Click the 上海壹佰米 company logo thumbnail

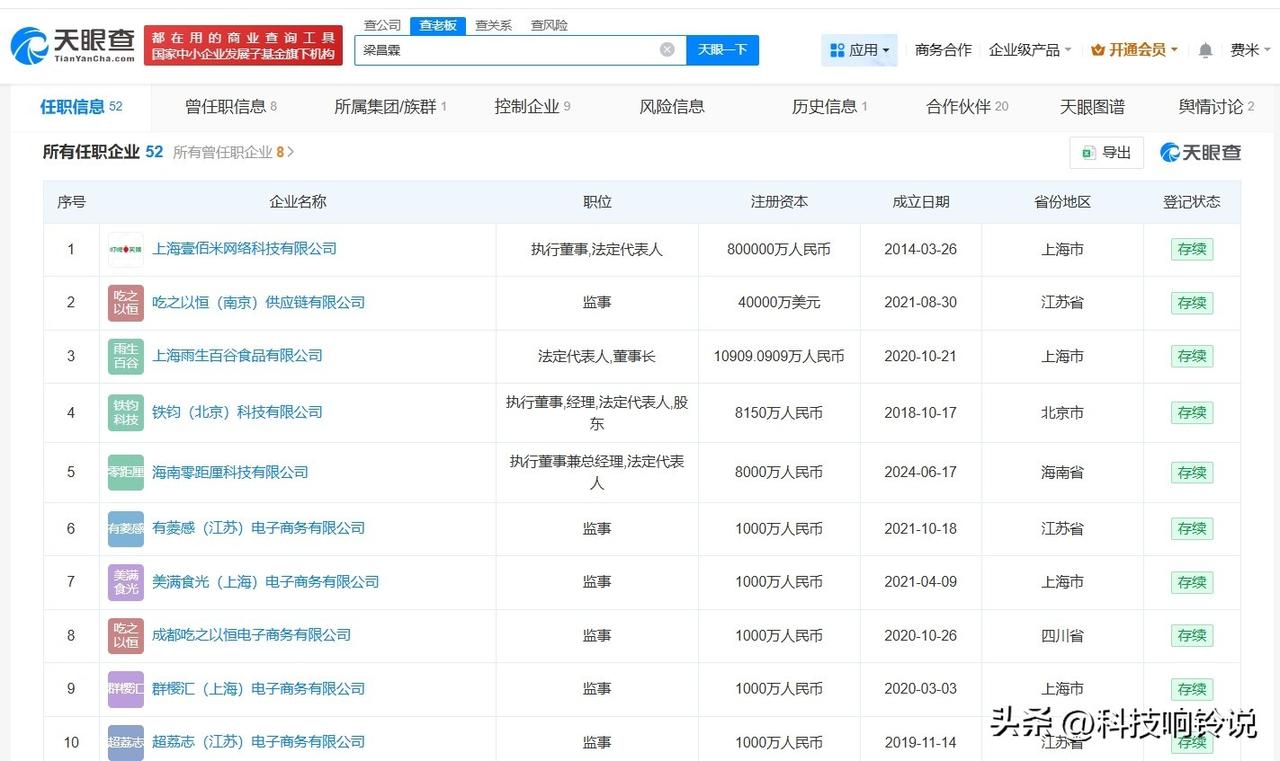coord(125,249)
